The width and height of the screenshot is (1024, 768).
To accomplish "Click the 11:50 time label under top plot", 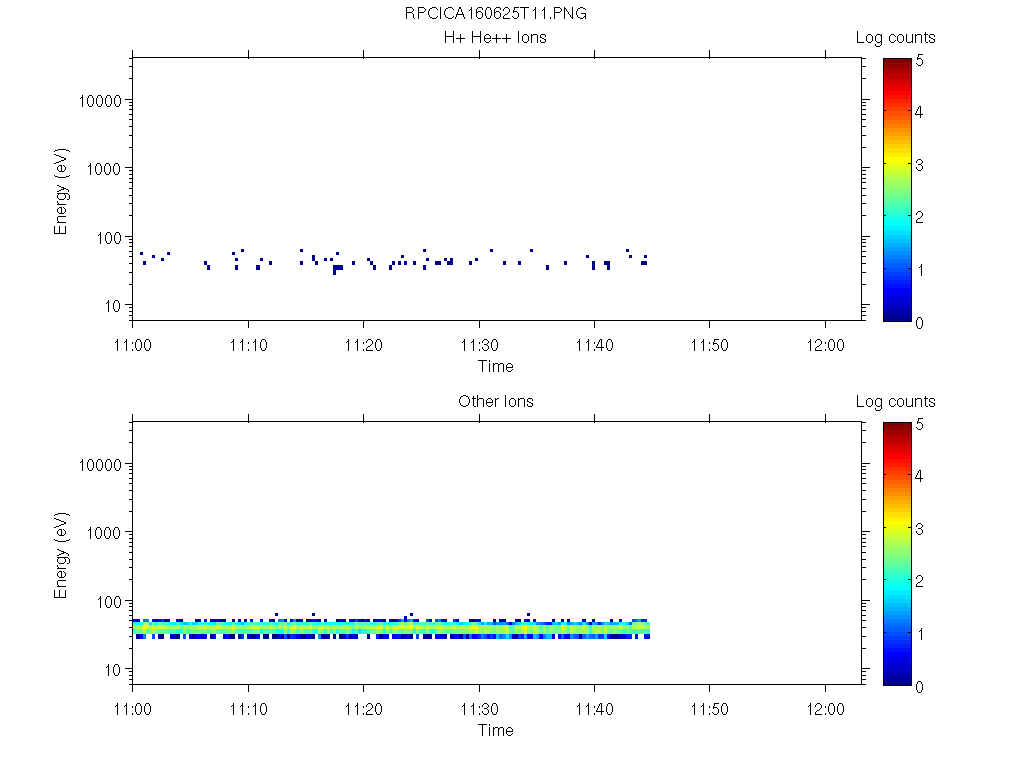I will (x=710, y=345).
